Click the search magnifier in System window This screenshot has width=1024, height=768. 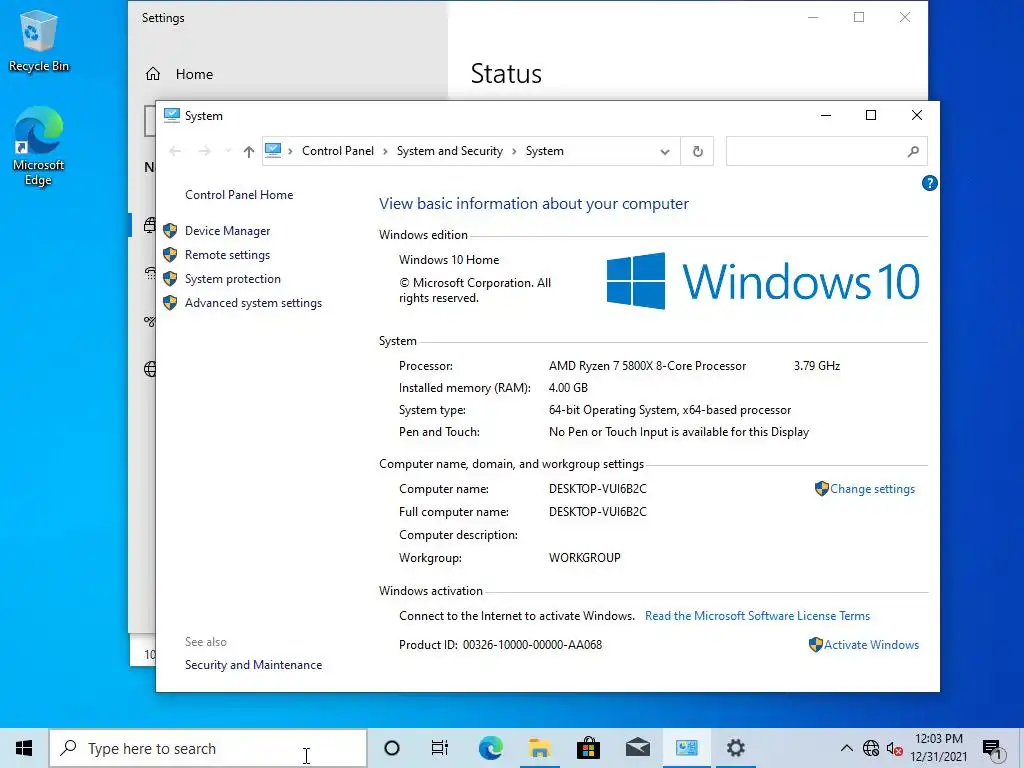point(913,152)
